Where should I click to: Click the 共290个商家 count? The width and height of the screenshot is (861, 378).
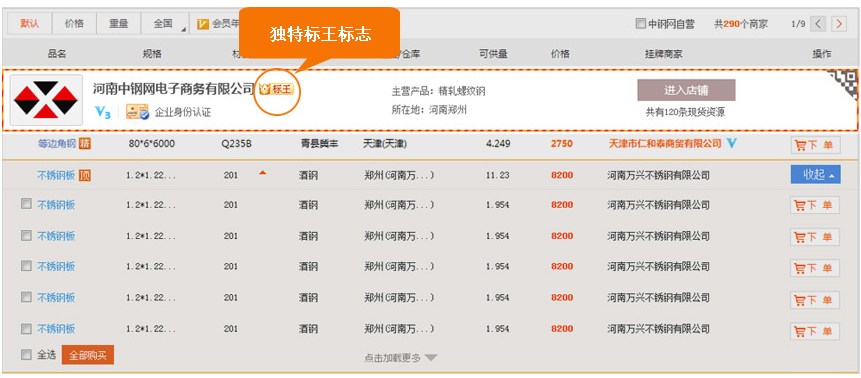[741, 24]
